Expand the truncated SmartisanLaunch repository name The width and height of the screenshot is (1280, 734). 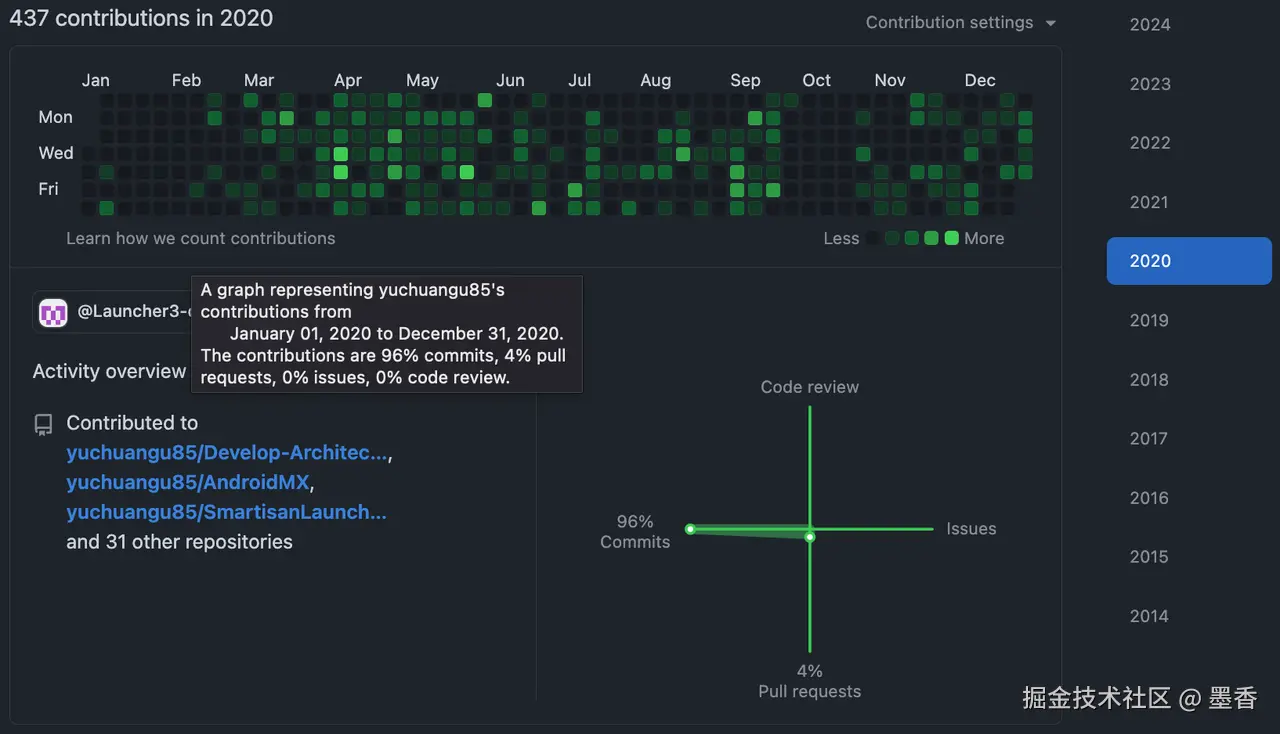pyautogui.click(x=227, y=512)
